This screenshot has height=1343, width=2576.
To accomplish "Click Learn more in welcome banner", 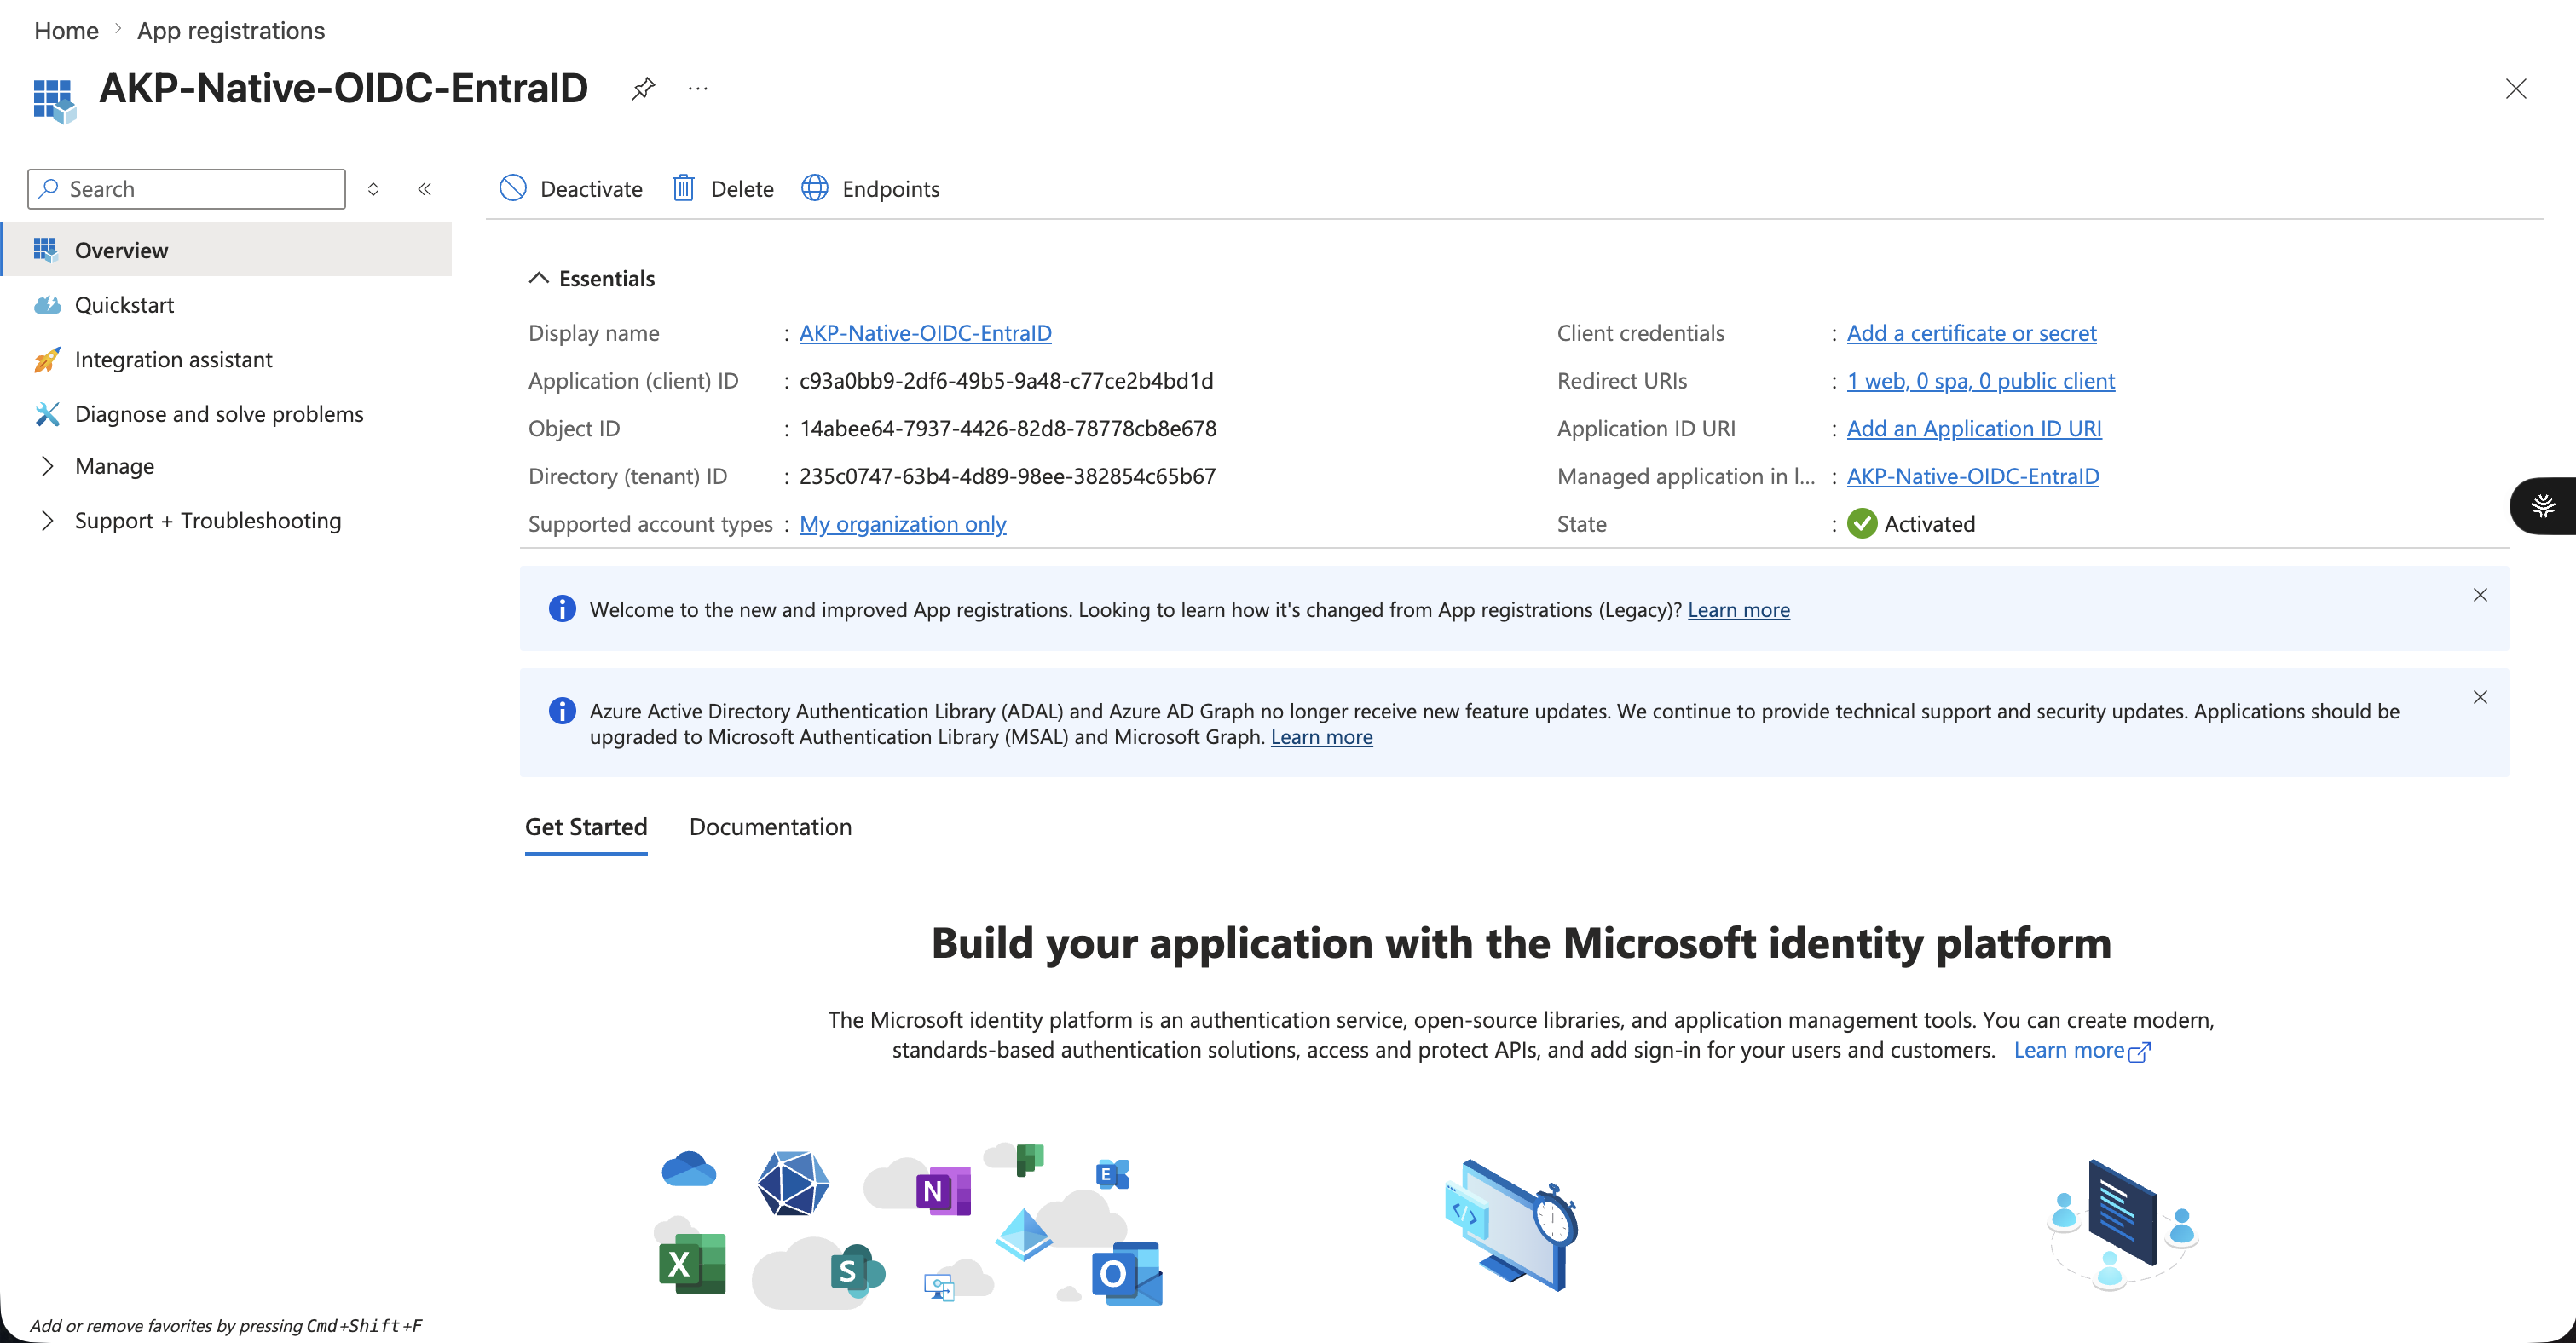I will (1738, 609).
